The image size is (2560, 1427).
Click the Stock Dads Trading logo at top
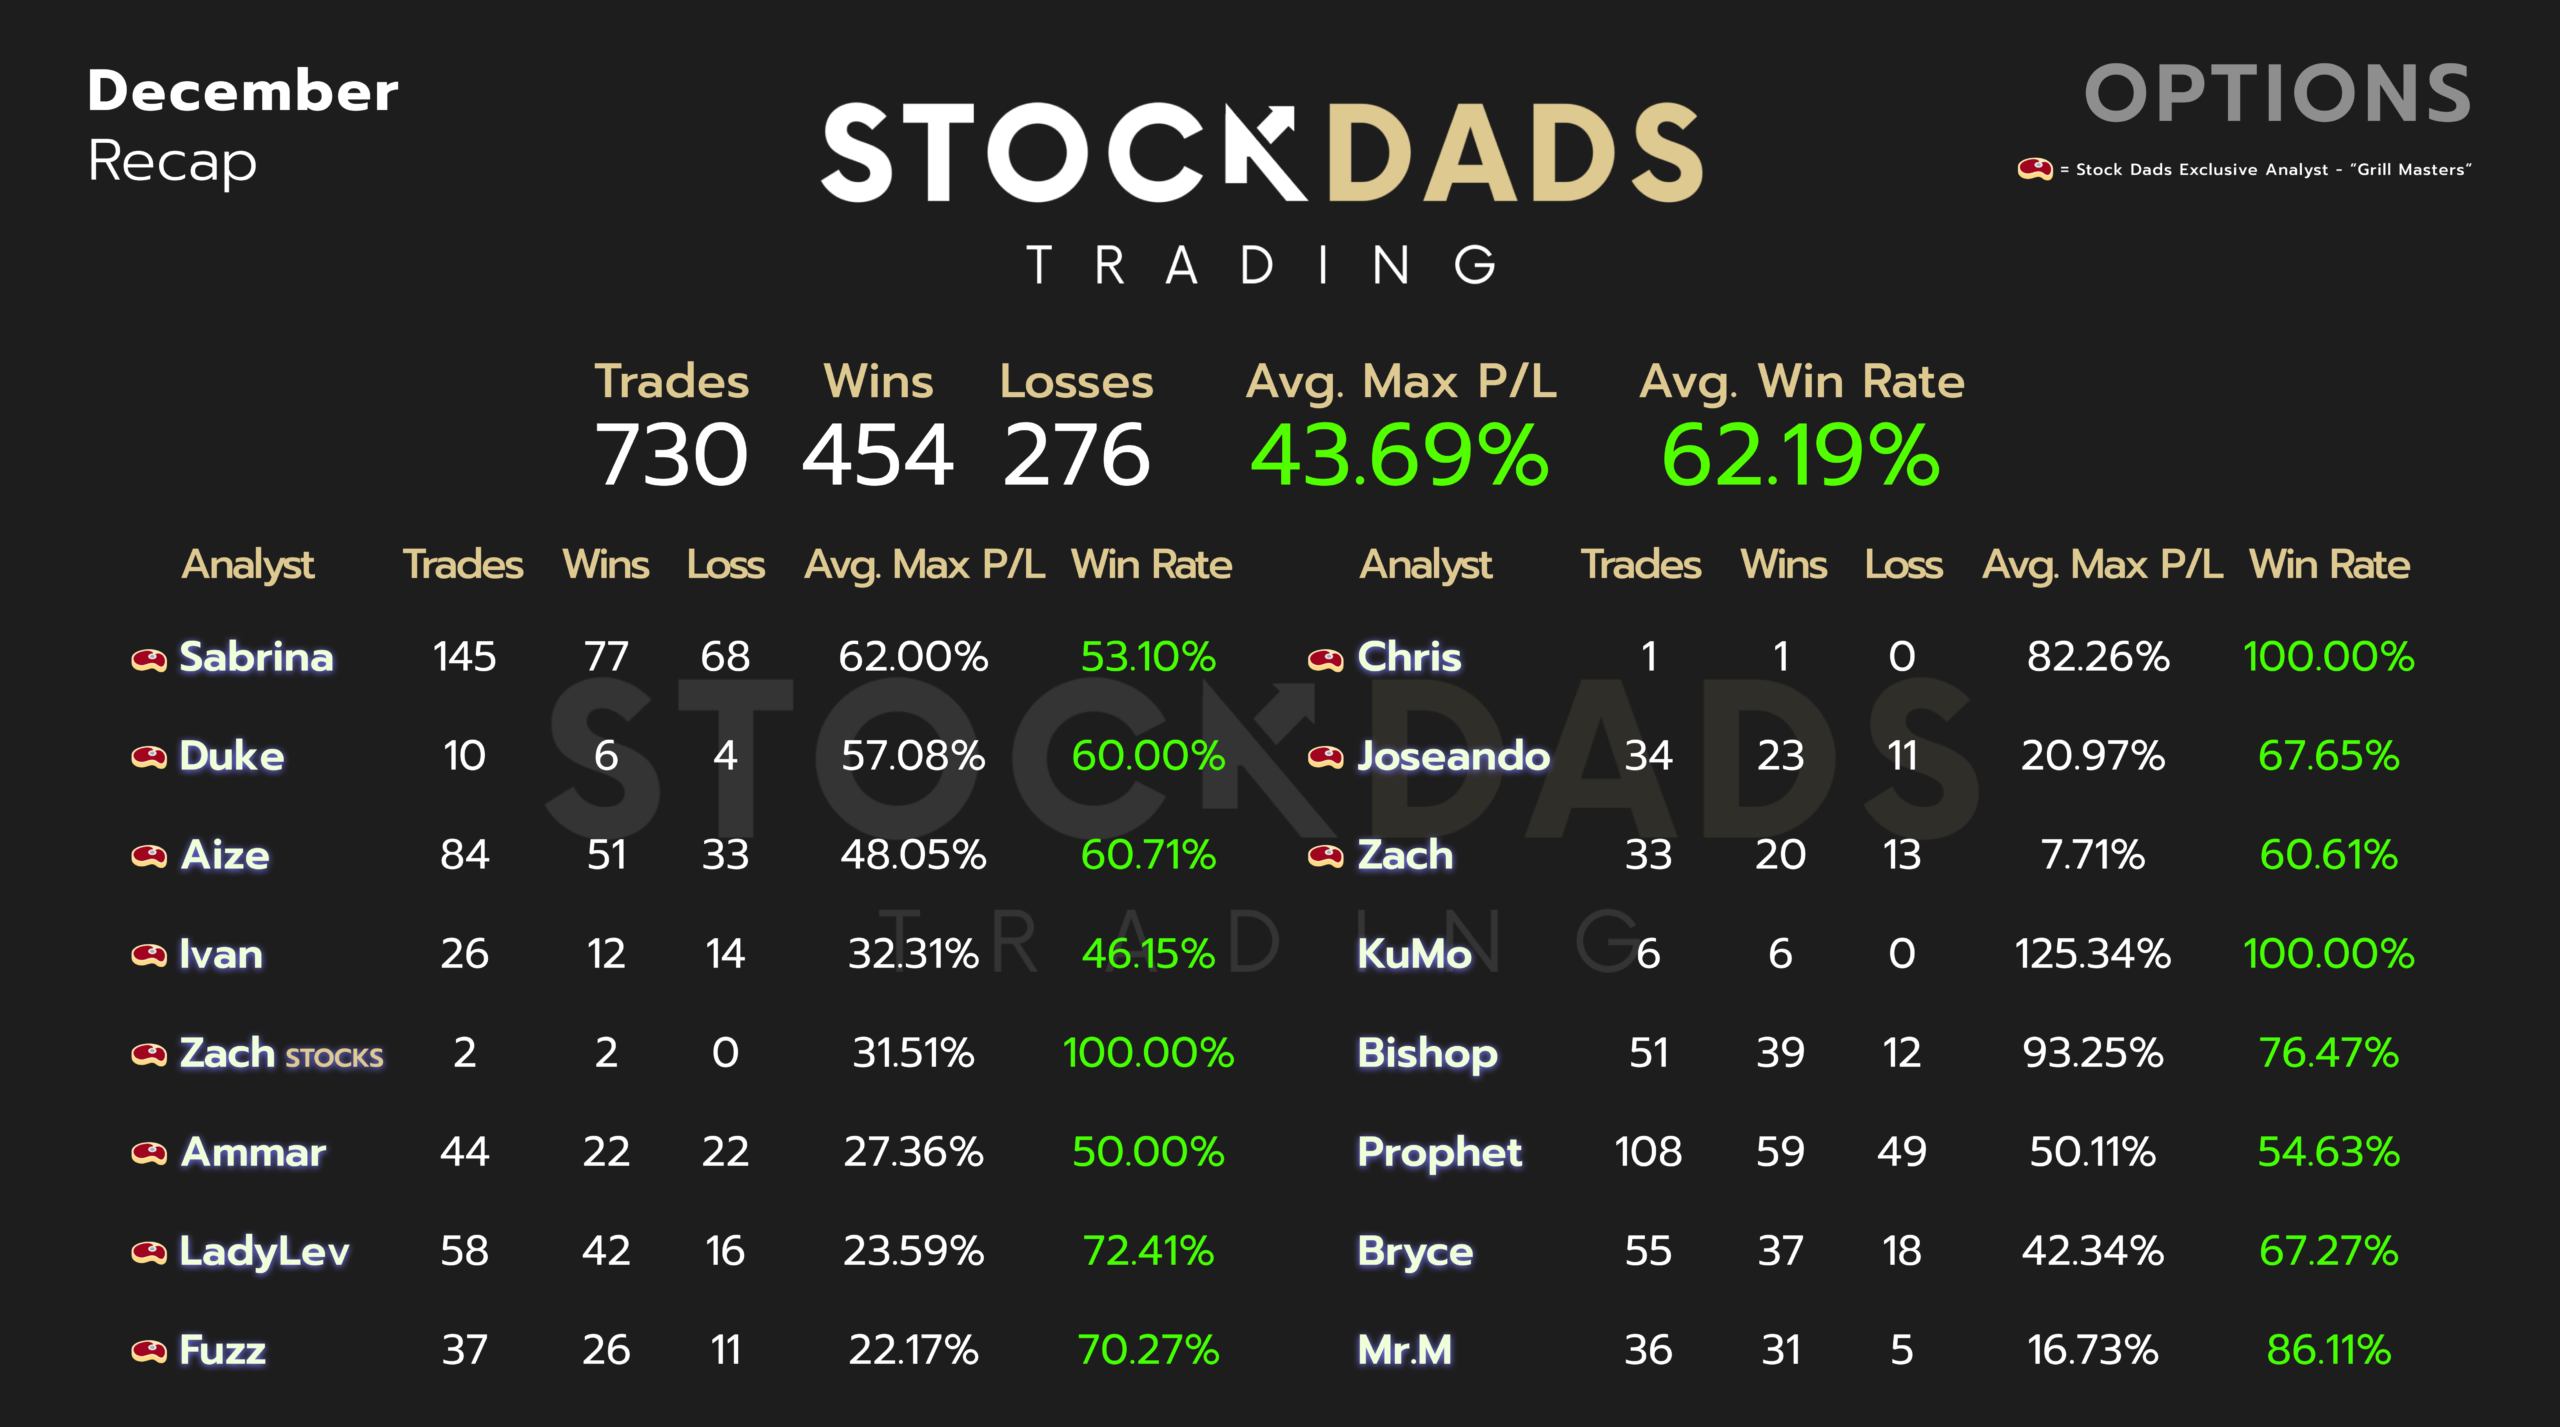1262,190
